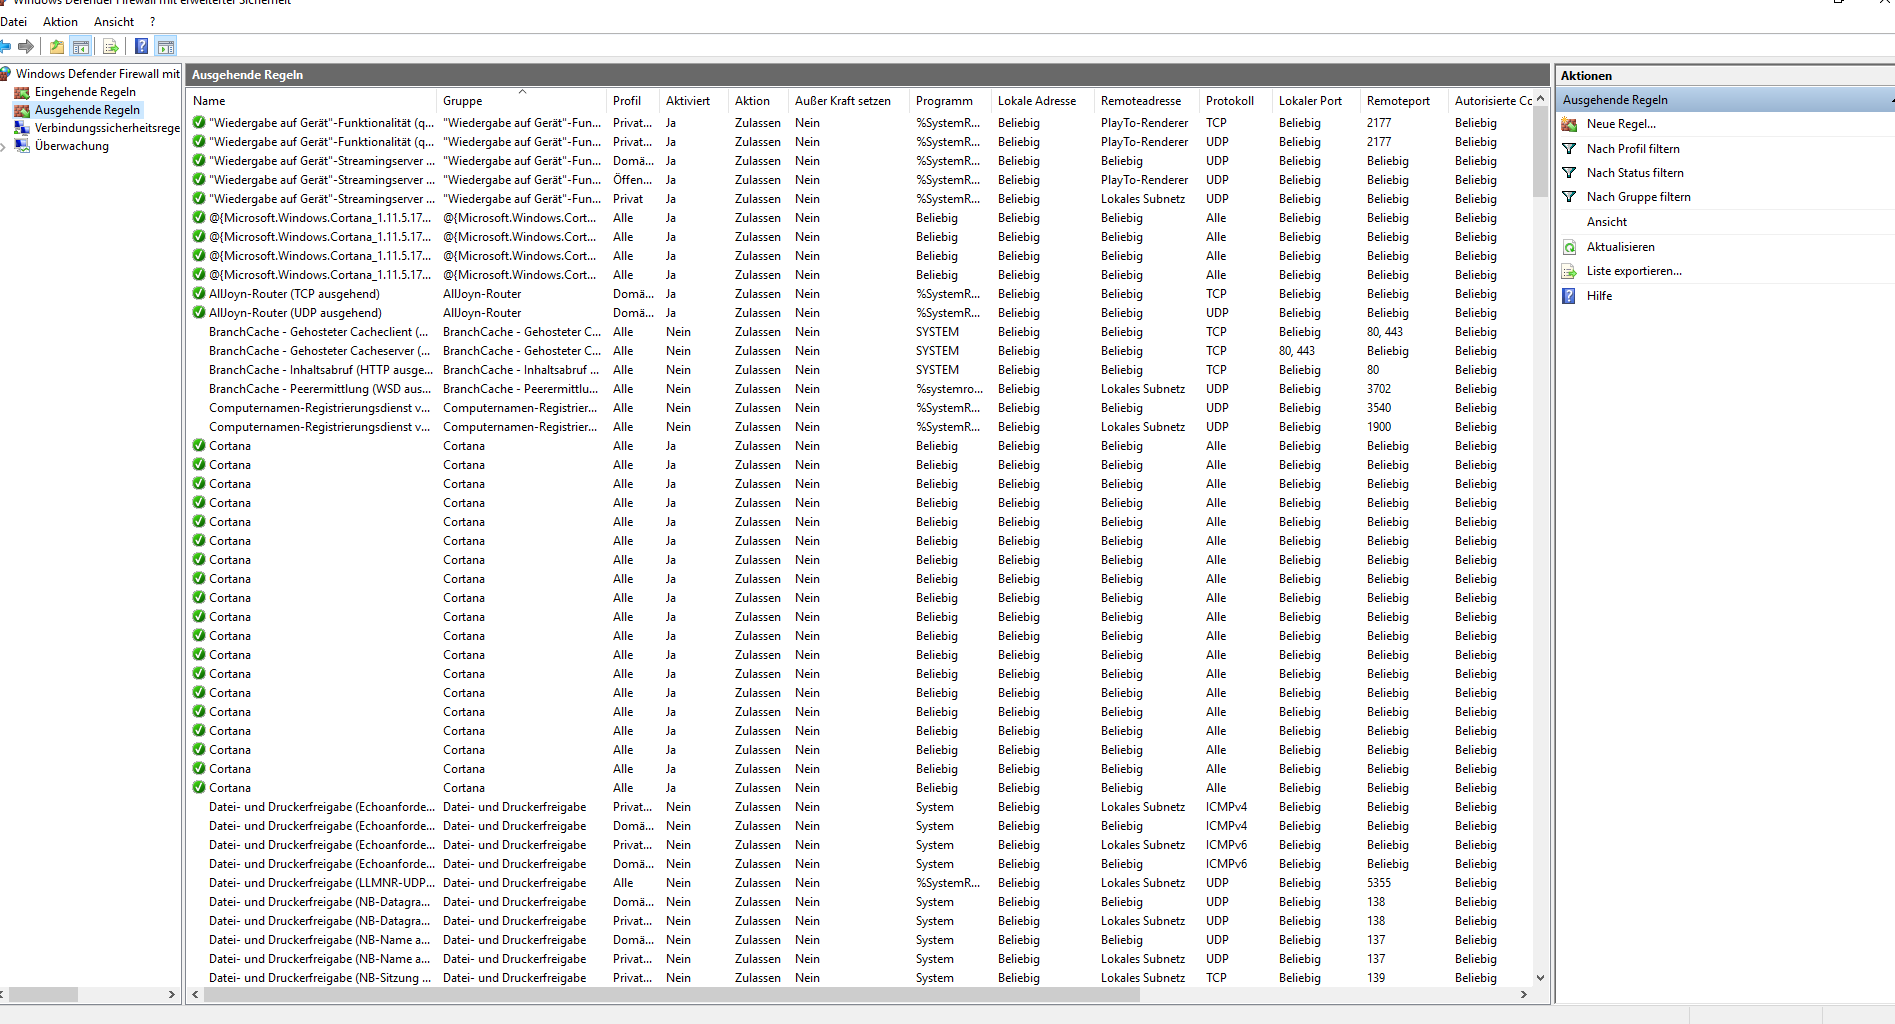Click the Hilfe question mark icon in Aktionen
This screenshot has height=1024, width=1895.
[1569, 296]
